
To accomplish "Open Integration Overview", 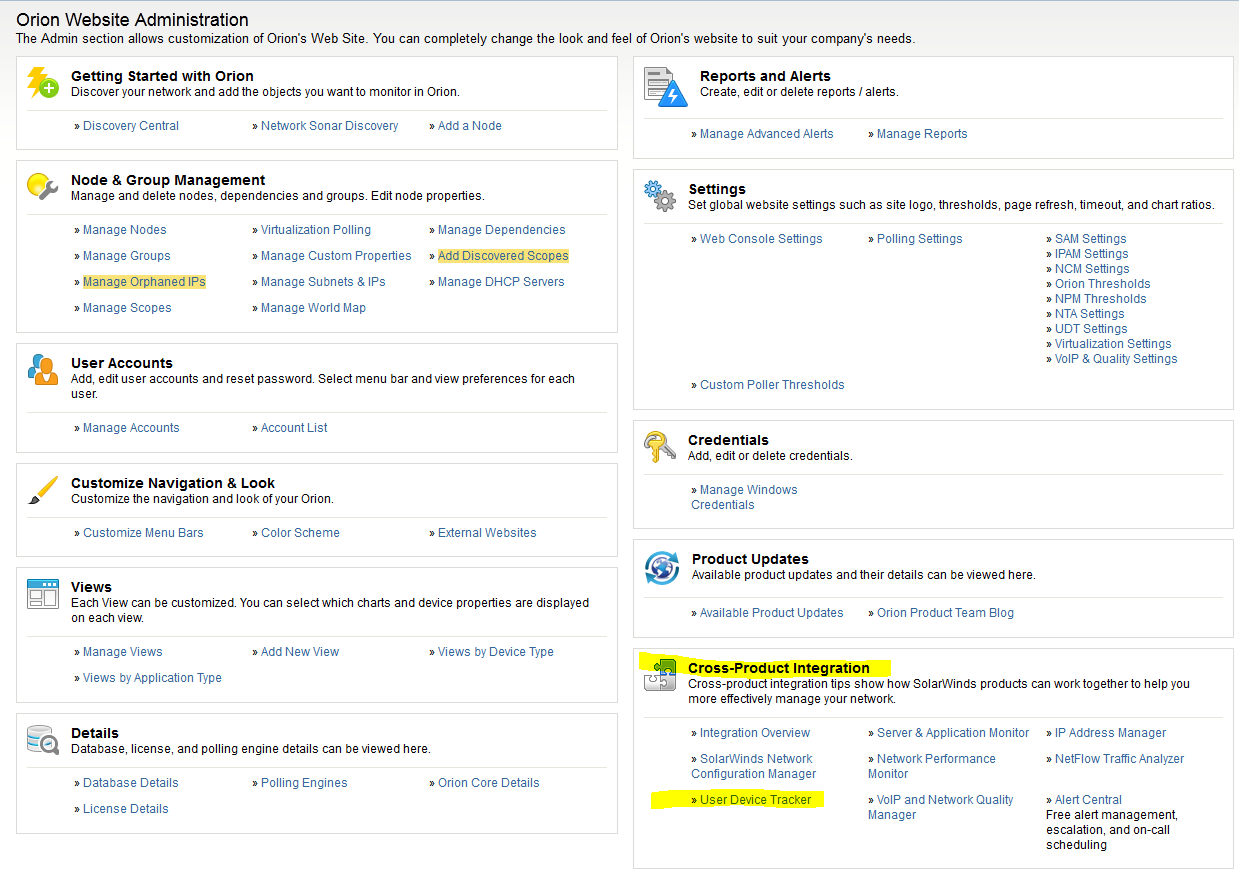I will click(755, 733).
